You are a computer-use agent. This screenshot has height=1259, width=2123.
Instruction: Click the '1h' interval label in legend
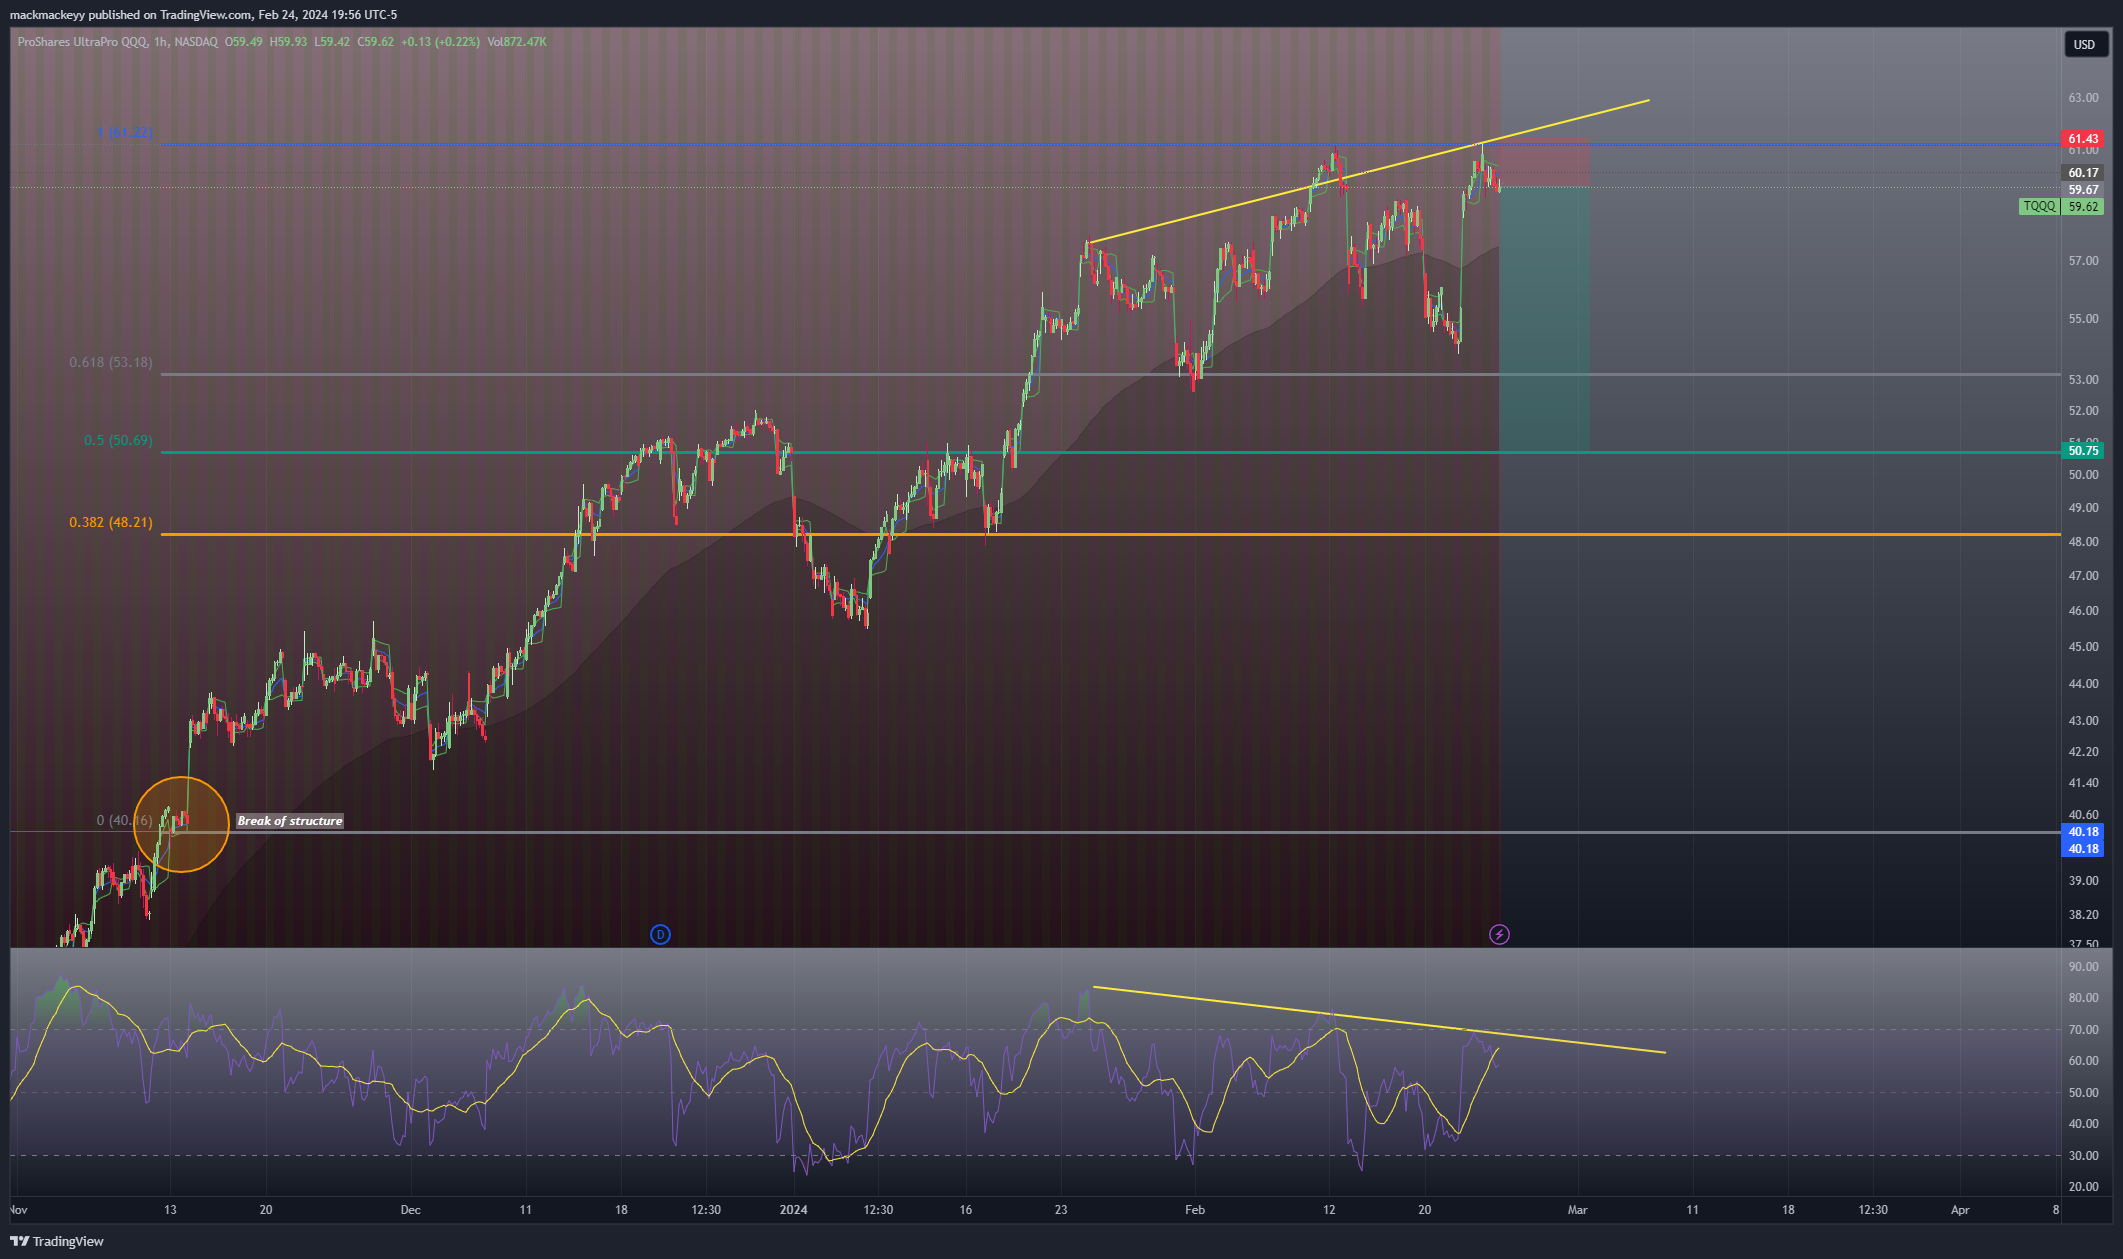[x=161, y=42]
